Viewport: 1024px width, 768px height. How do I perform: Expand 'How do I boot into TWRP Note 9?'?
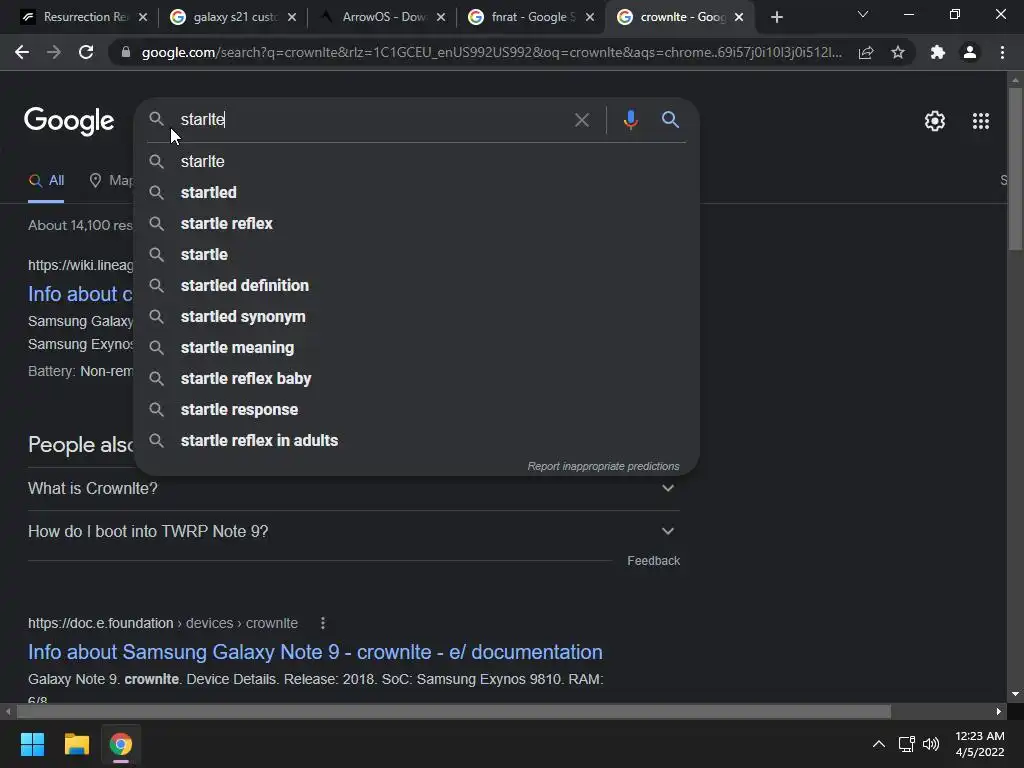pos(353,532)
